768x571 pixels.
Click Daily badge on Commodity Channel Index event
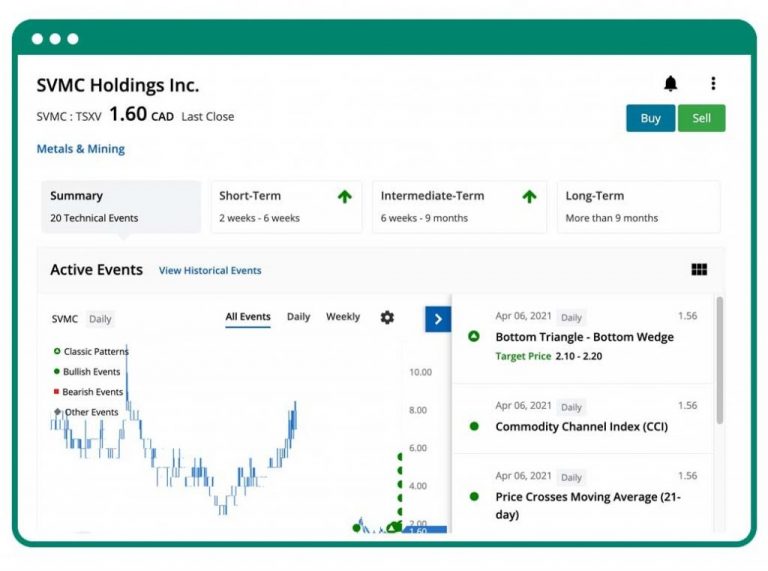tap(571, 407)
